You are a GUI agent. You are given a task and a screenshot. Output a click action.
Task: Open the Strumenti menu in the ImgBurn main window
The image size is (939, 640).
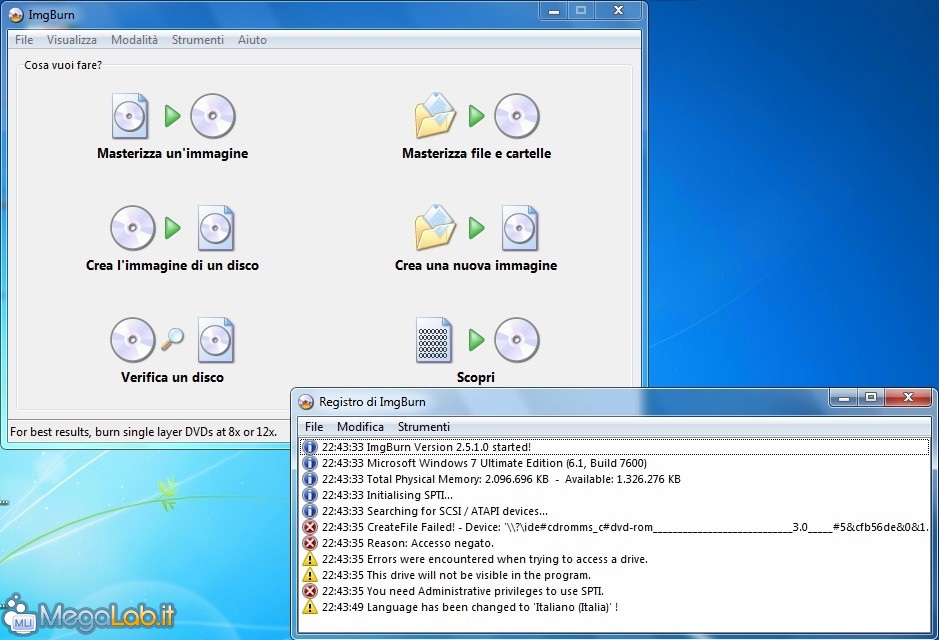click(x=198, y=40)
